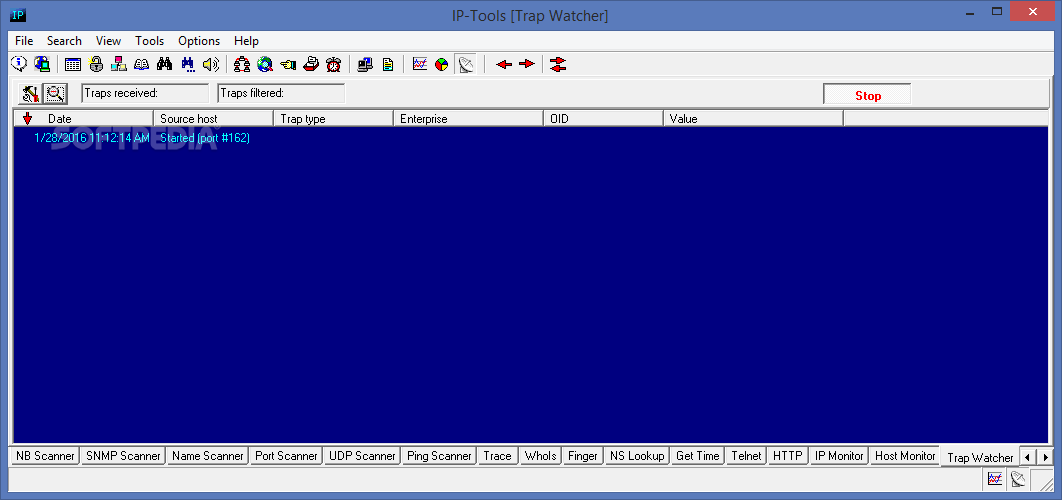Switch to the Host Monitor tab

pos(905,456)
